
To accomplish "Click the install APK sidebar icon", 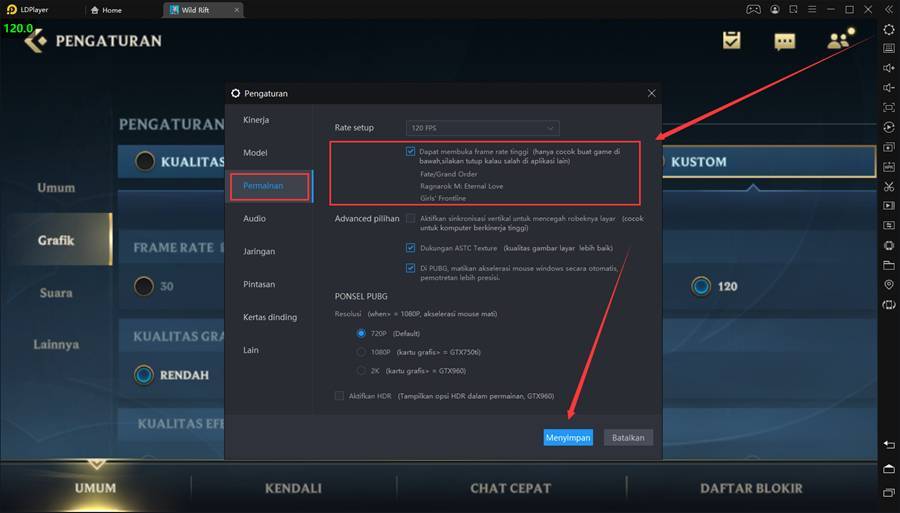I will [x=889, y=166].
